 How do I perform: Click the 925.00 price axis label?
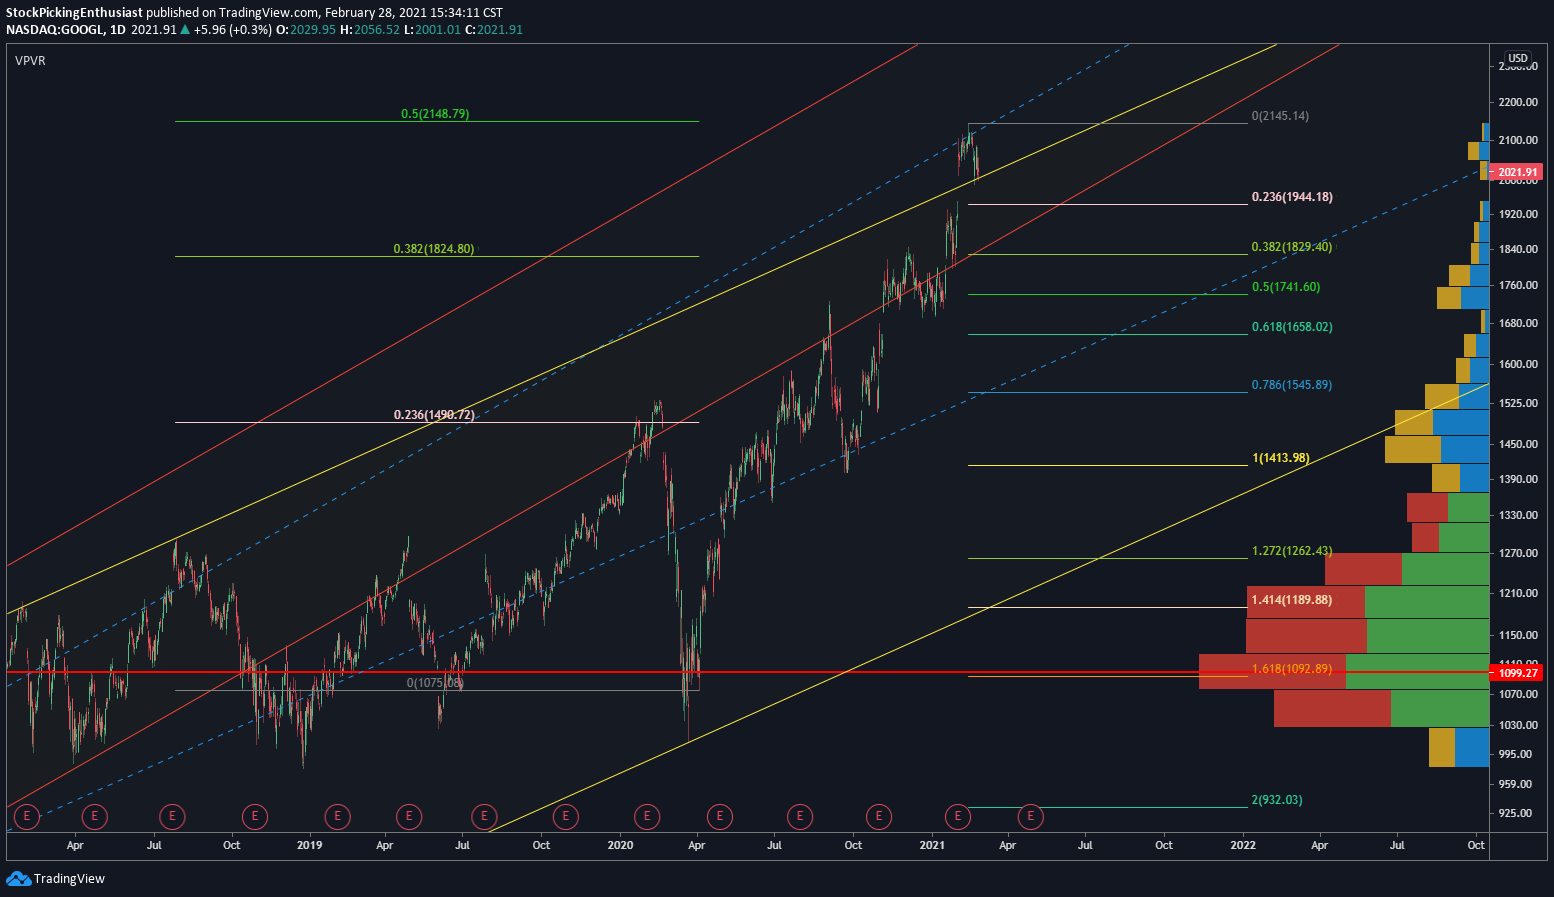tap(1515, 813)
